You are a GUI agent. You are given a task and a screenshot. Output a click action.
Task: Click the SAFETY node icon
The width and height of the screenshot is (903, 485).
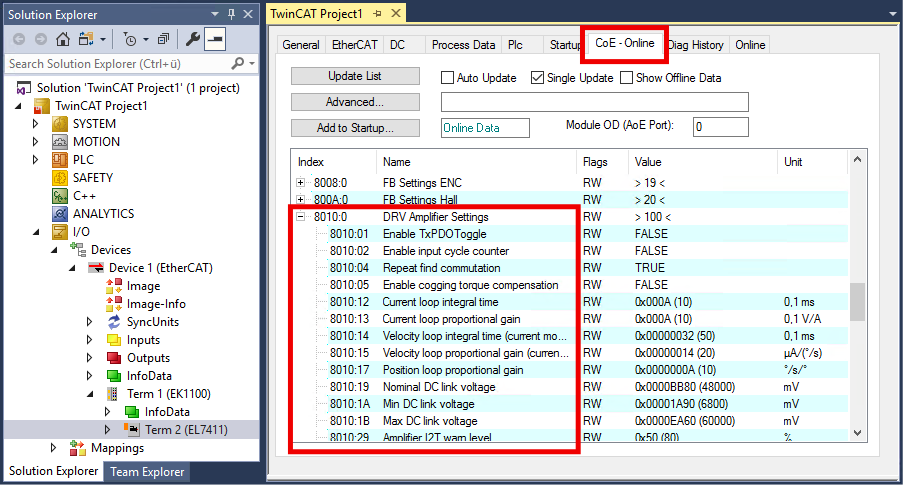tap(60, 177)
